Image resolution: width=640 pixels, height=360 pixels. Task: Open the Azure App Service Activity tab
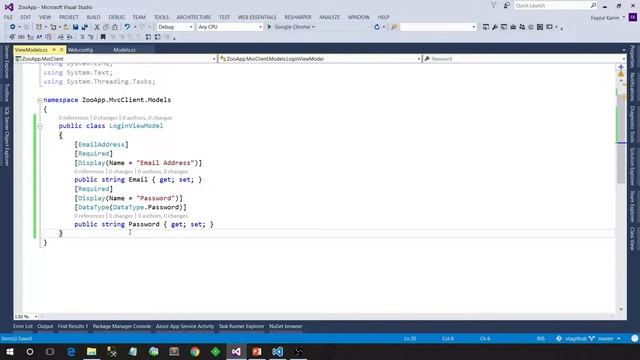tap(184, 326)
